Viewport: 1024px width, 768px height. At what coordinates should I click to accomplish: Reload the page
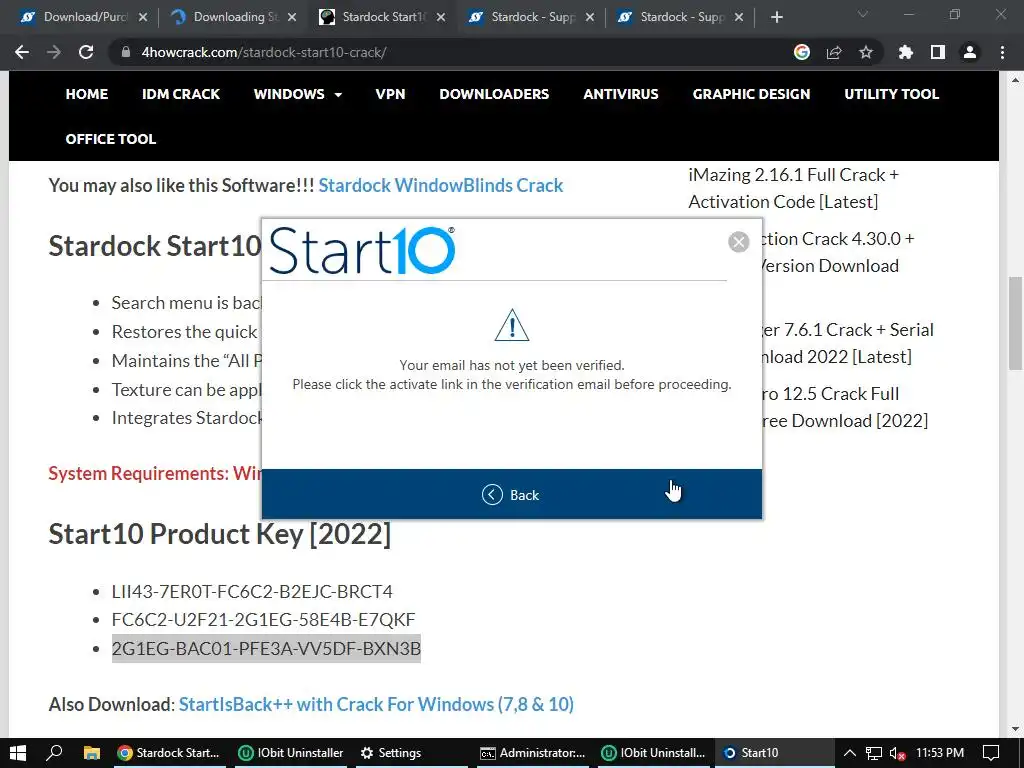(x=86, y=52)
